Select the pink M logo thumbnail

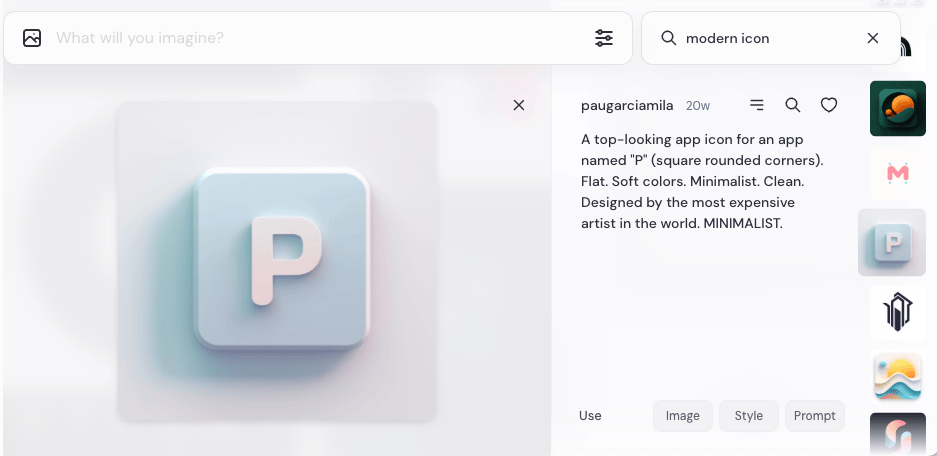(897, 174)
